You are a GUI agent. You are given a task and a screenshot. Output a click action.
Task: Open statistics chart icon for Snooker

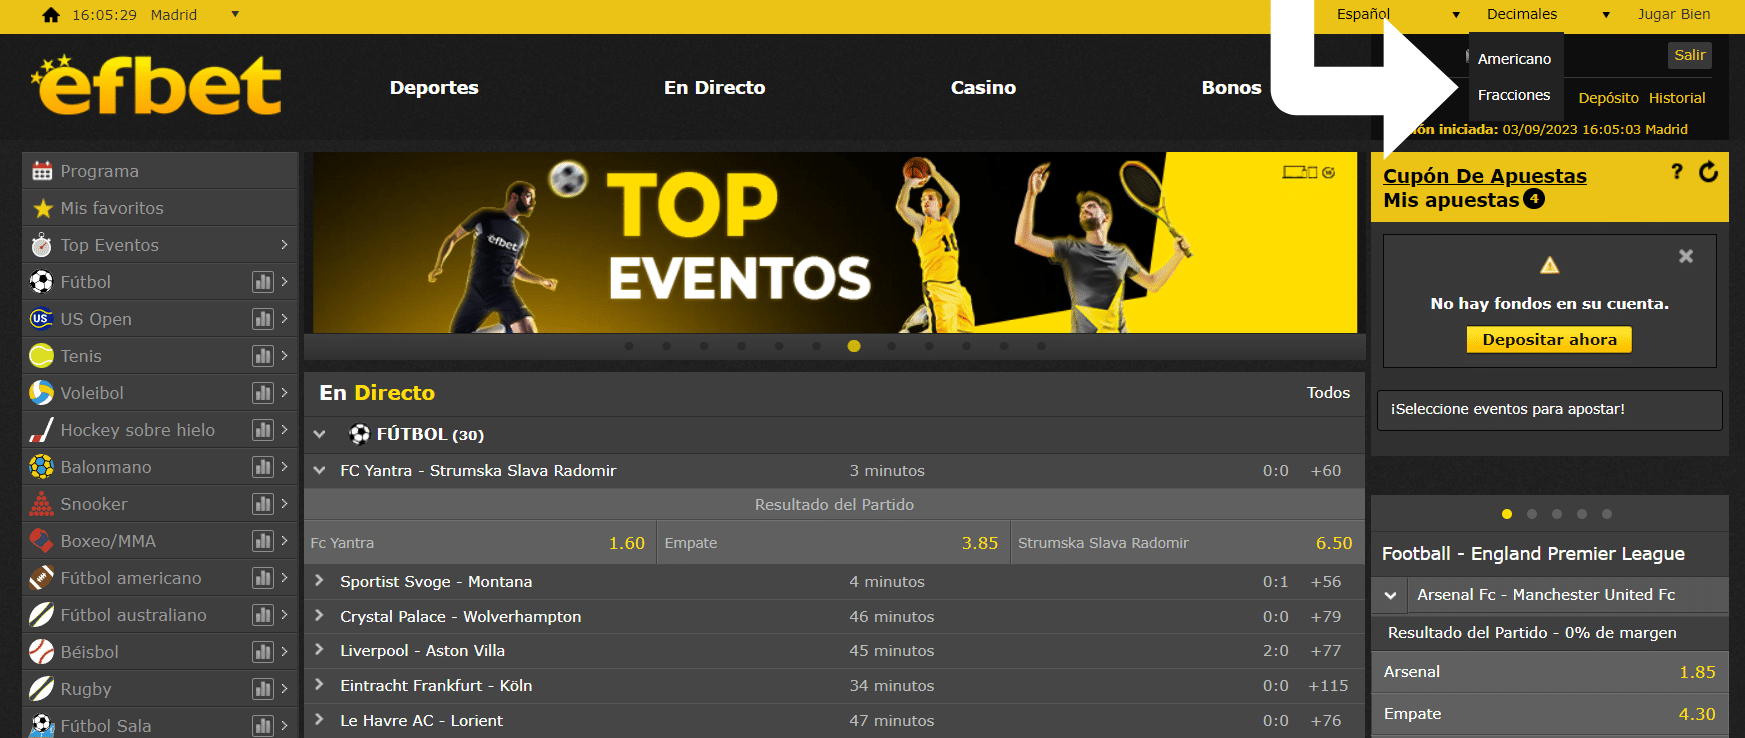pyautogui.click(x=263, y=504)
